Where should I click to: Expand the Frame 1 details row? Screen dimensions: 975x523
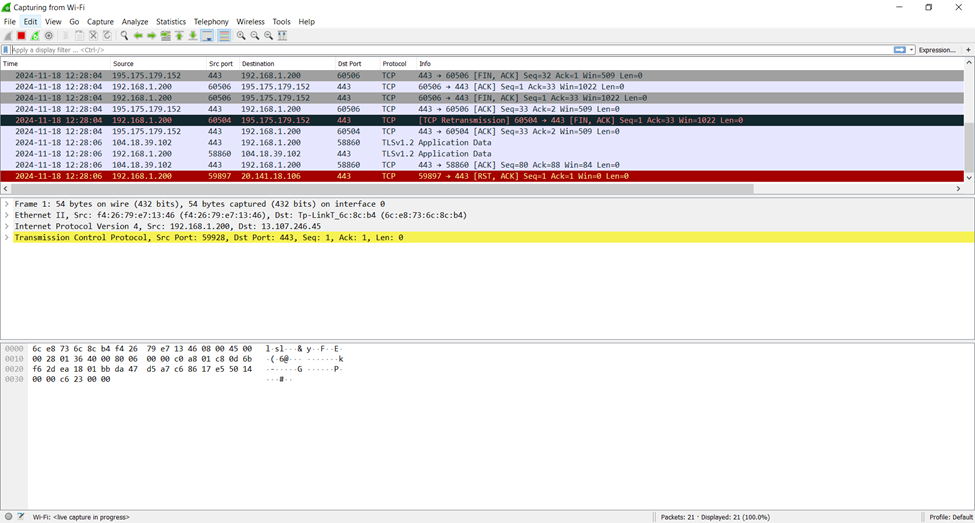(x=7, y=204)
